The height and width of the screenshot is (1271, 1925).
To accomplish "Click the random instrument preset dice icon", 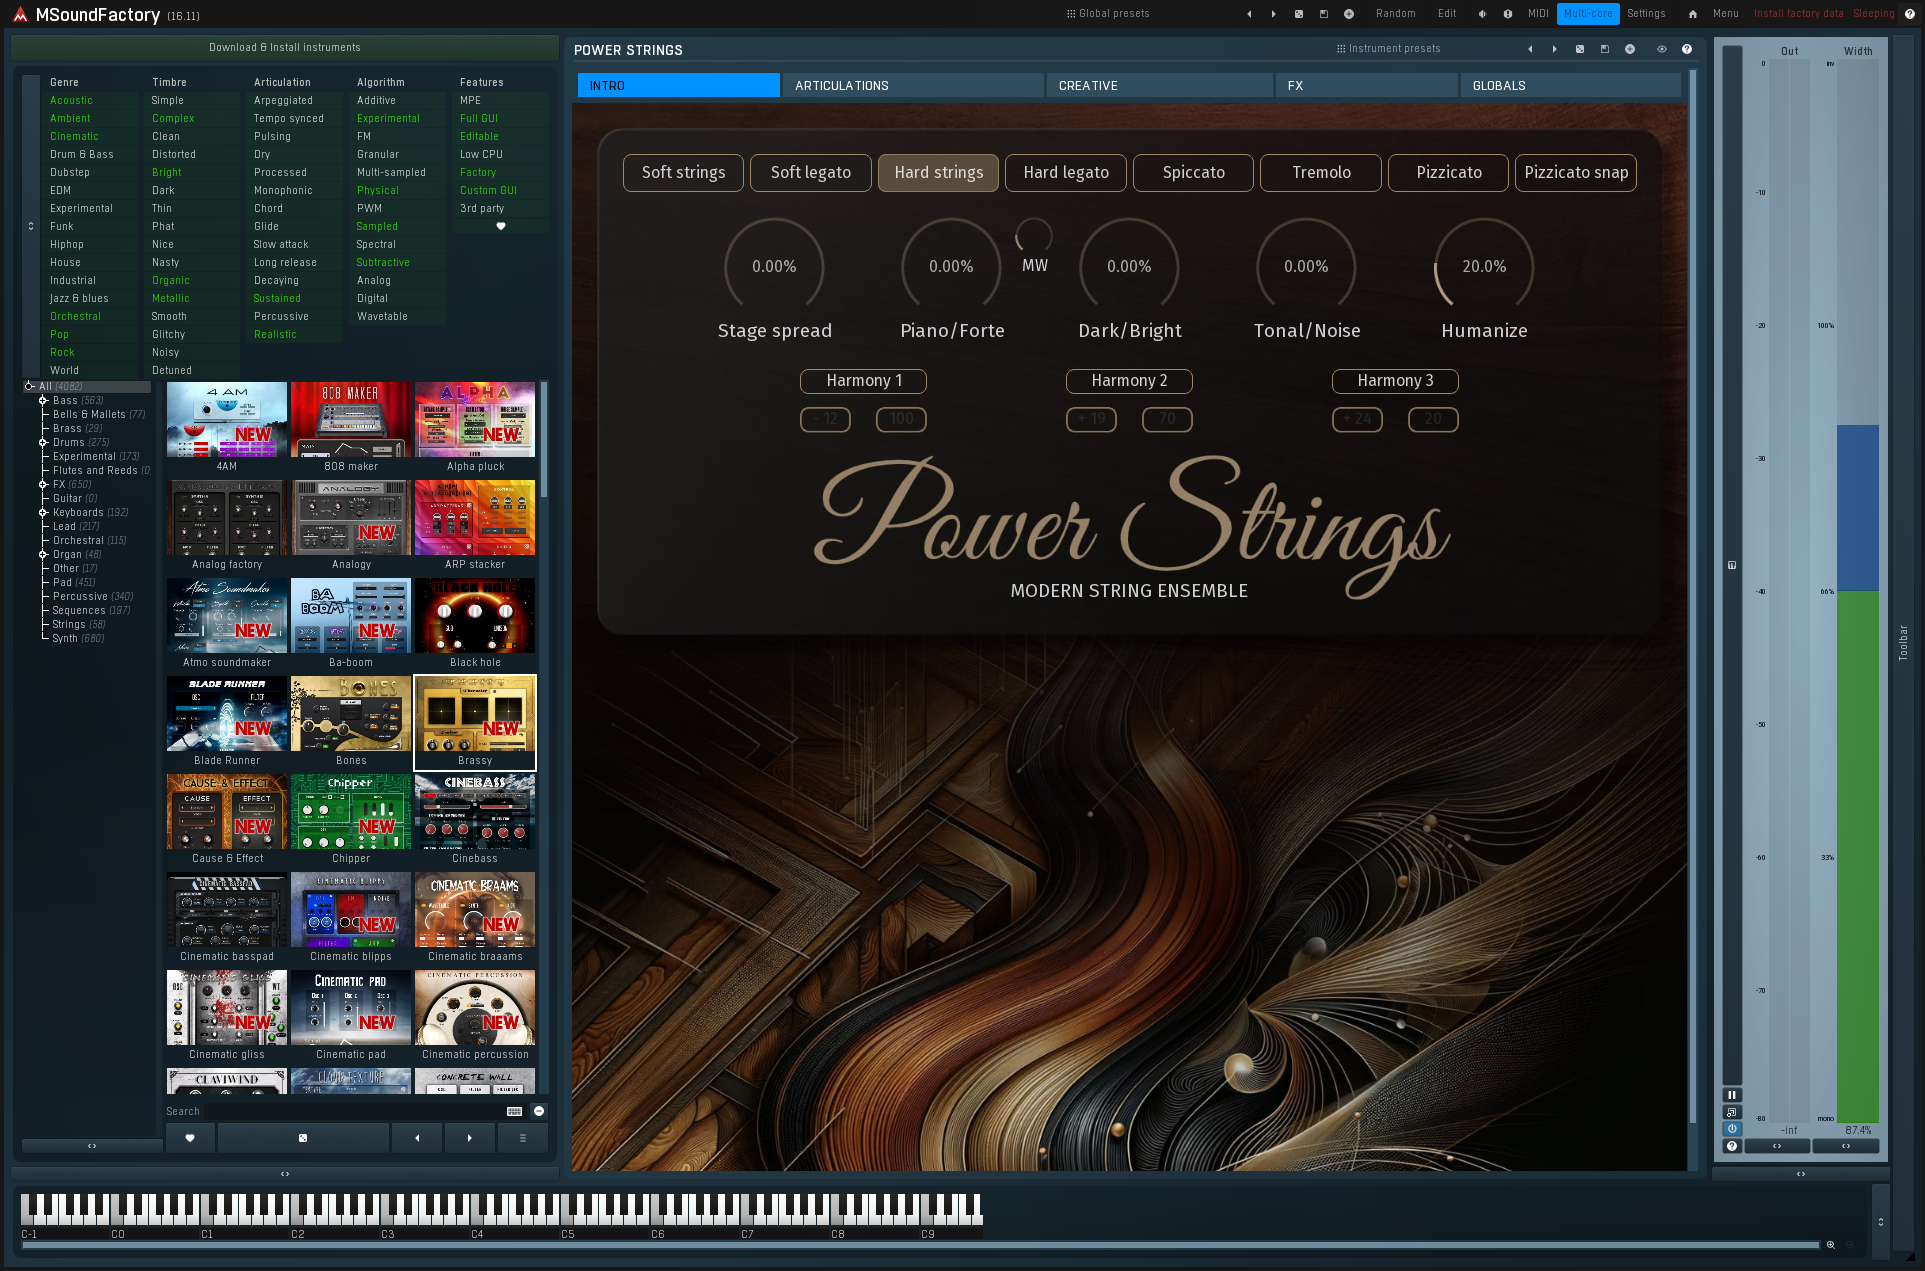I will (x=1580, y=49).
